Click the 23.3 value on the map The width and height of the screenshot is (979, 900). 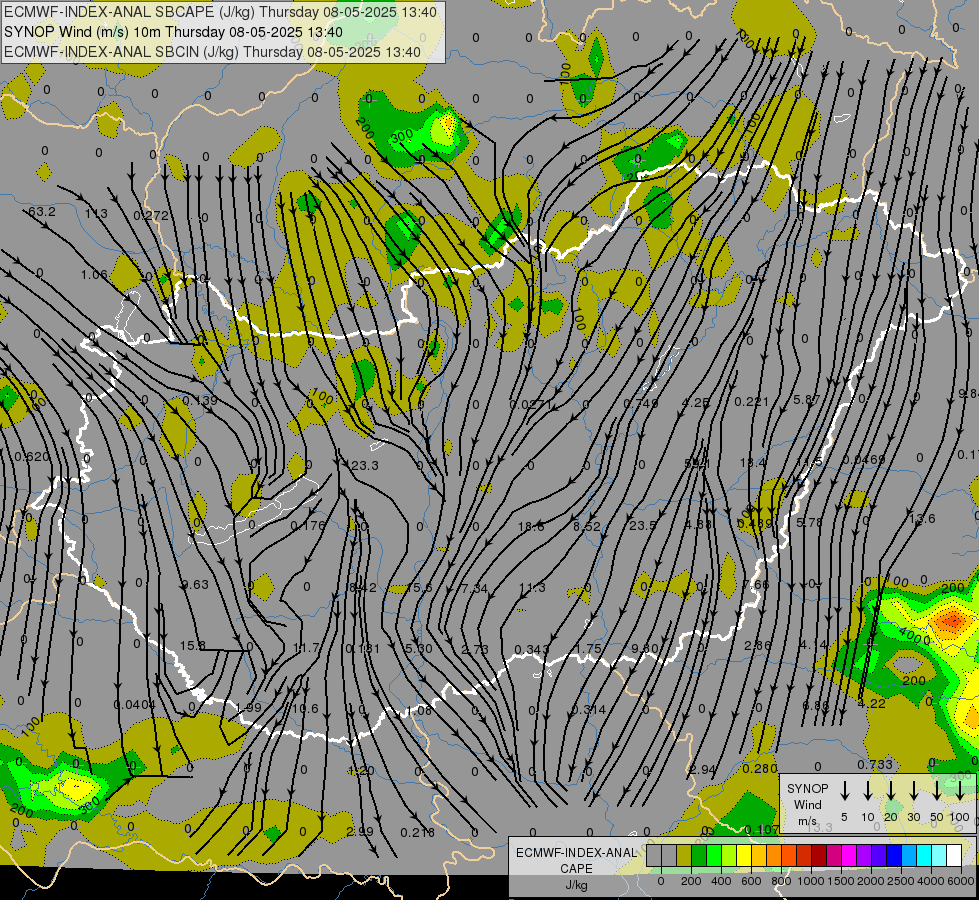coord(365,465)
